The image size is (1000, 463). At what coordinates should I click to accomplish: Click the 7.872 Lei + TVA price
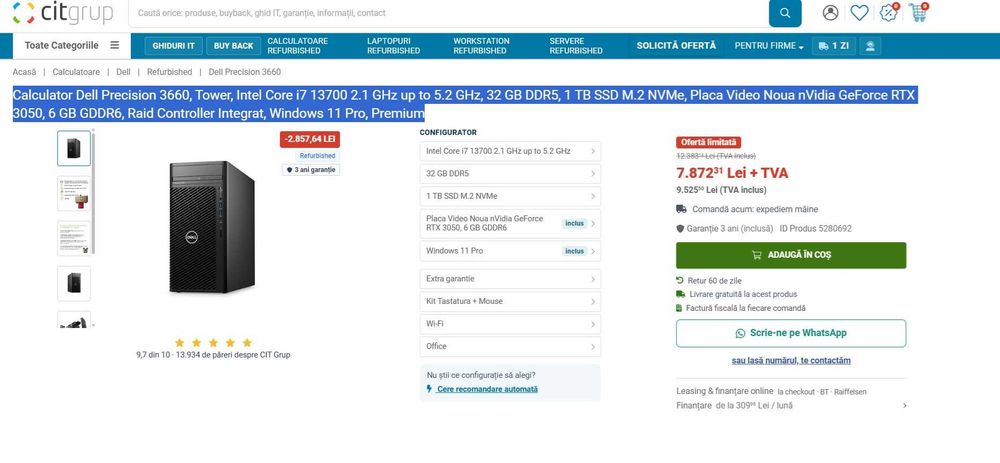pos(732,173)
